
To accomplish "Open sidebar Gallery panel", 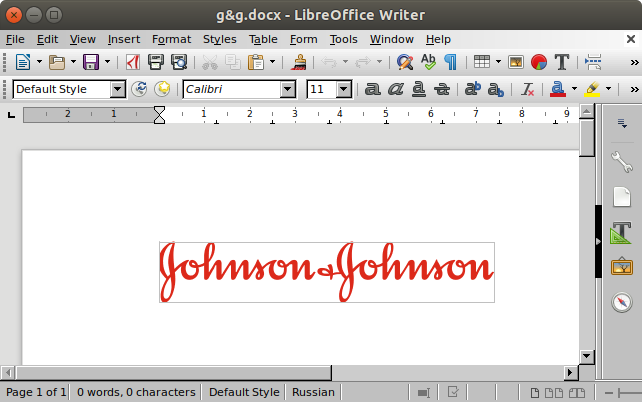I will pos(622,266).
